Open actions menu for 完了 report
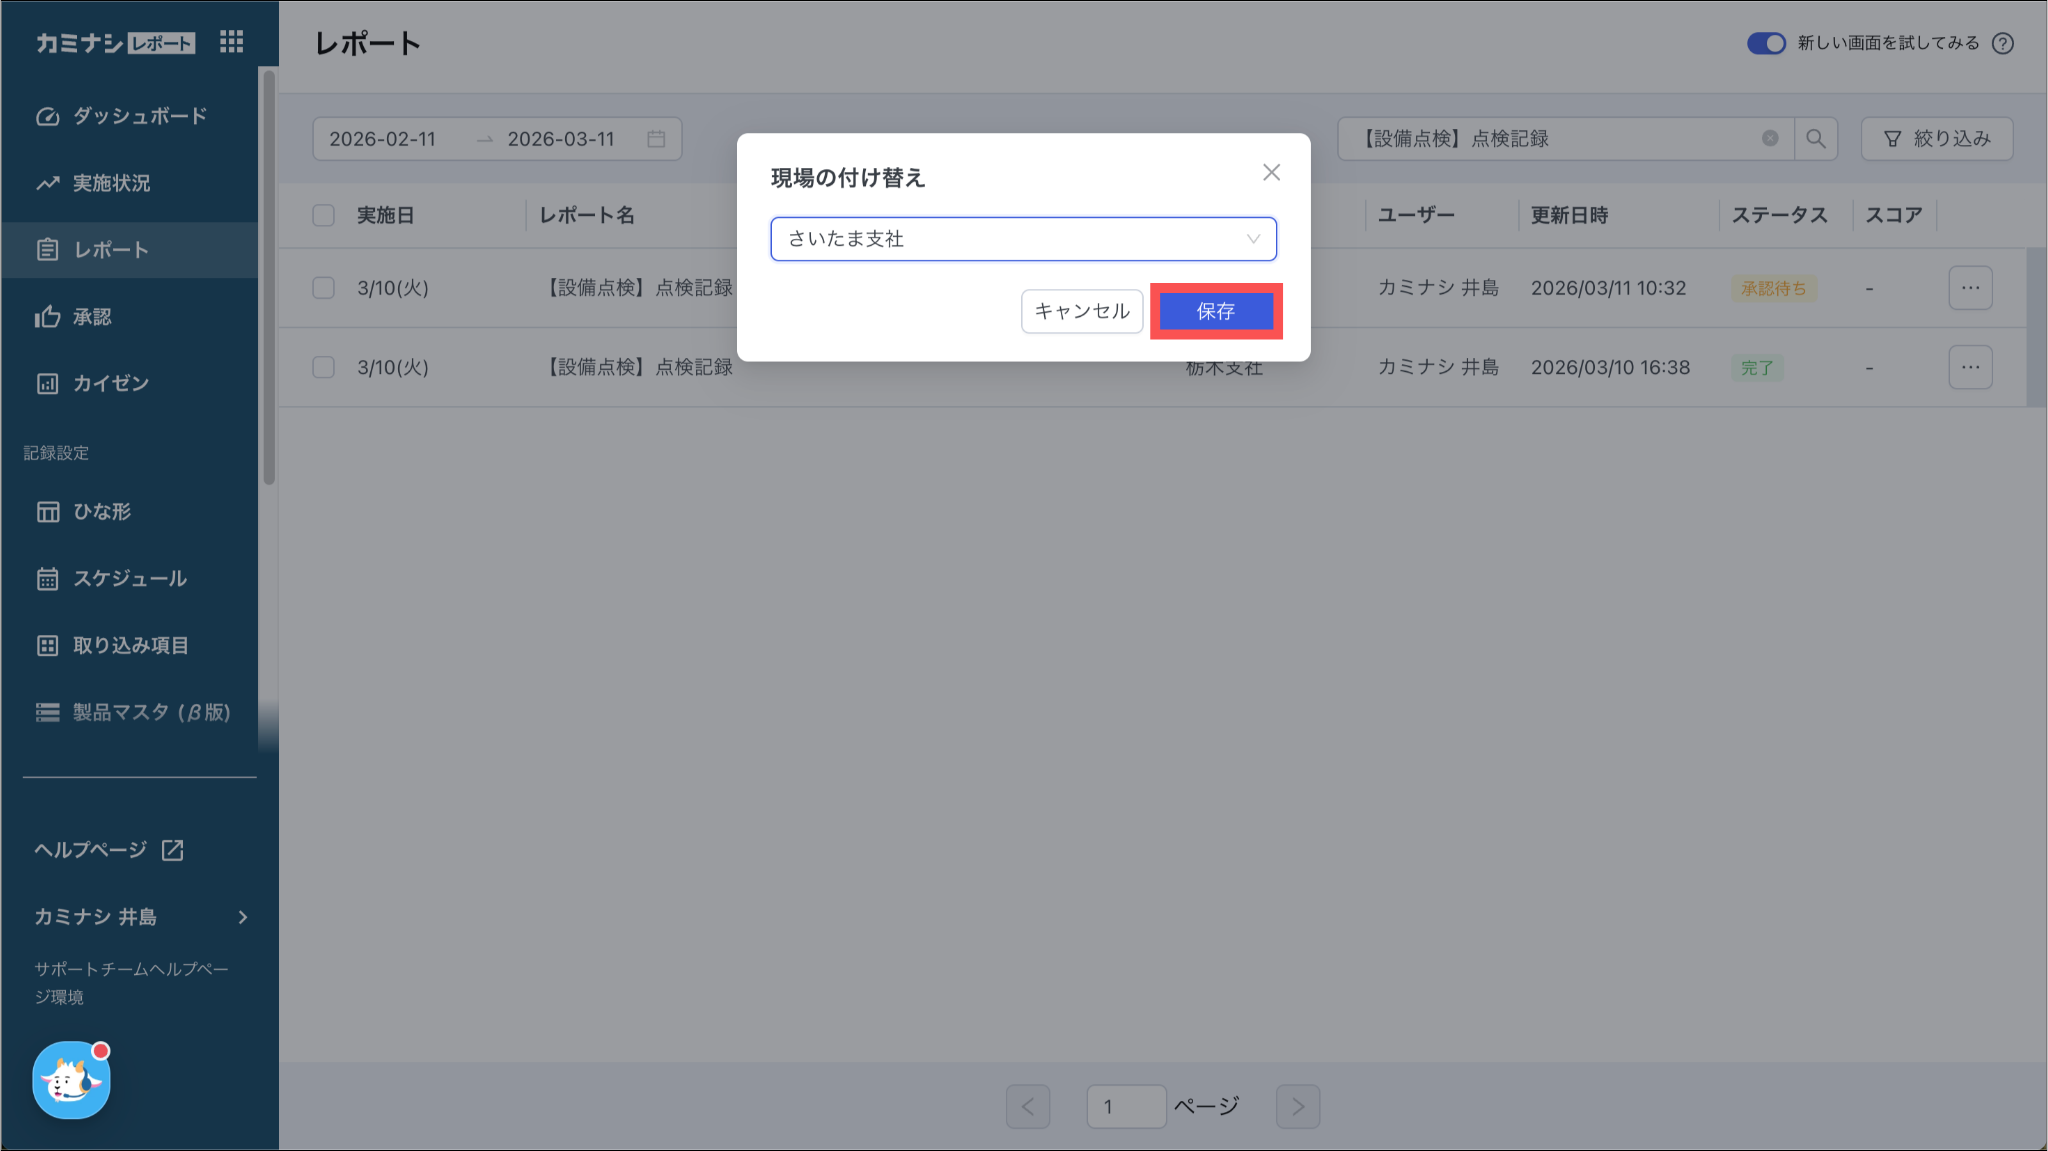 [x=1970, y=367]
